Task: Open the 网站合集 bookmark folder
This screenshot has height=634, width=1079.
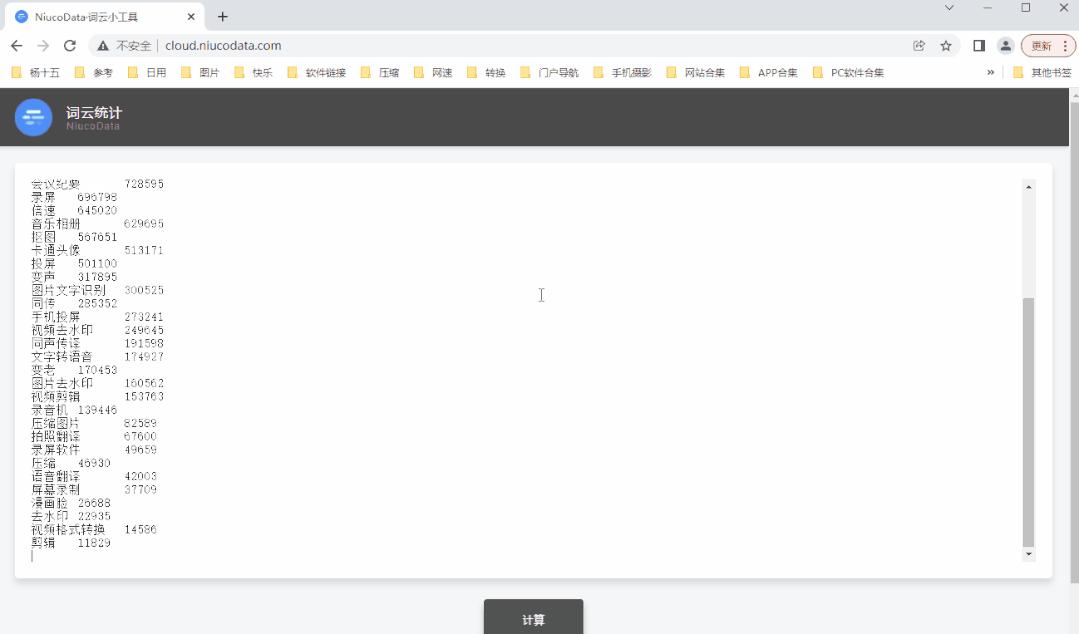Action: (x=695, y=72)
